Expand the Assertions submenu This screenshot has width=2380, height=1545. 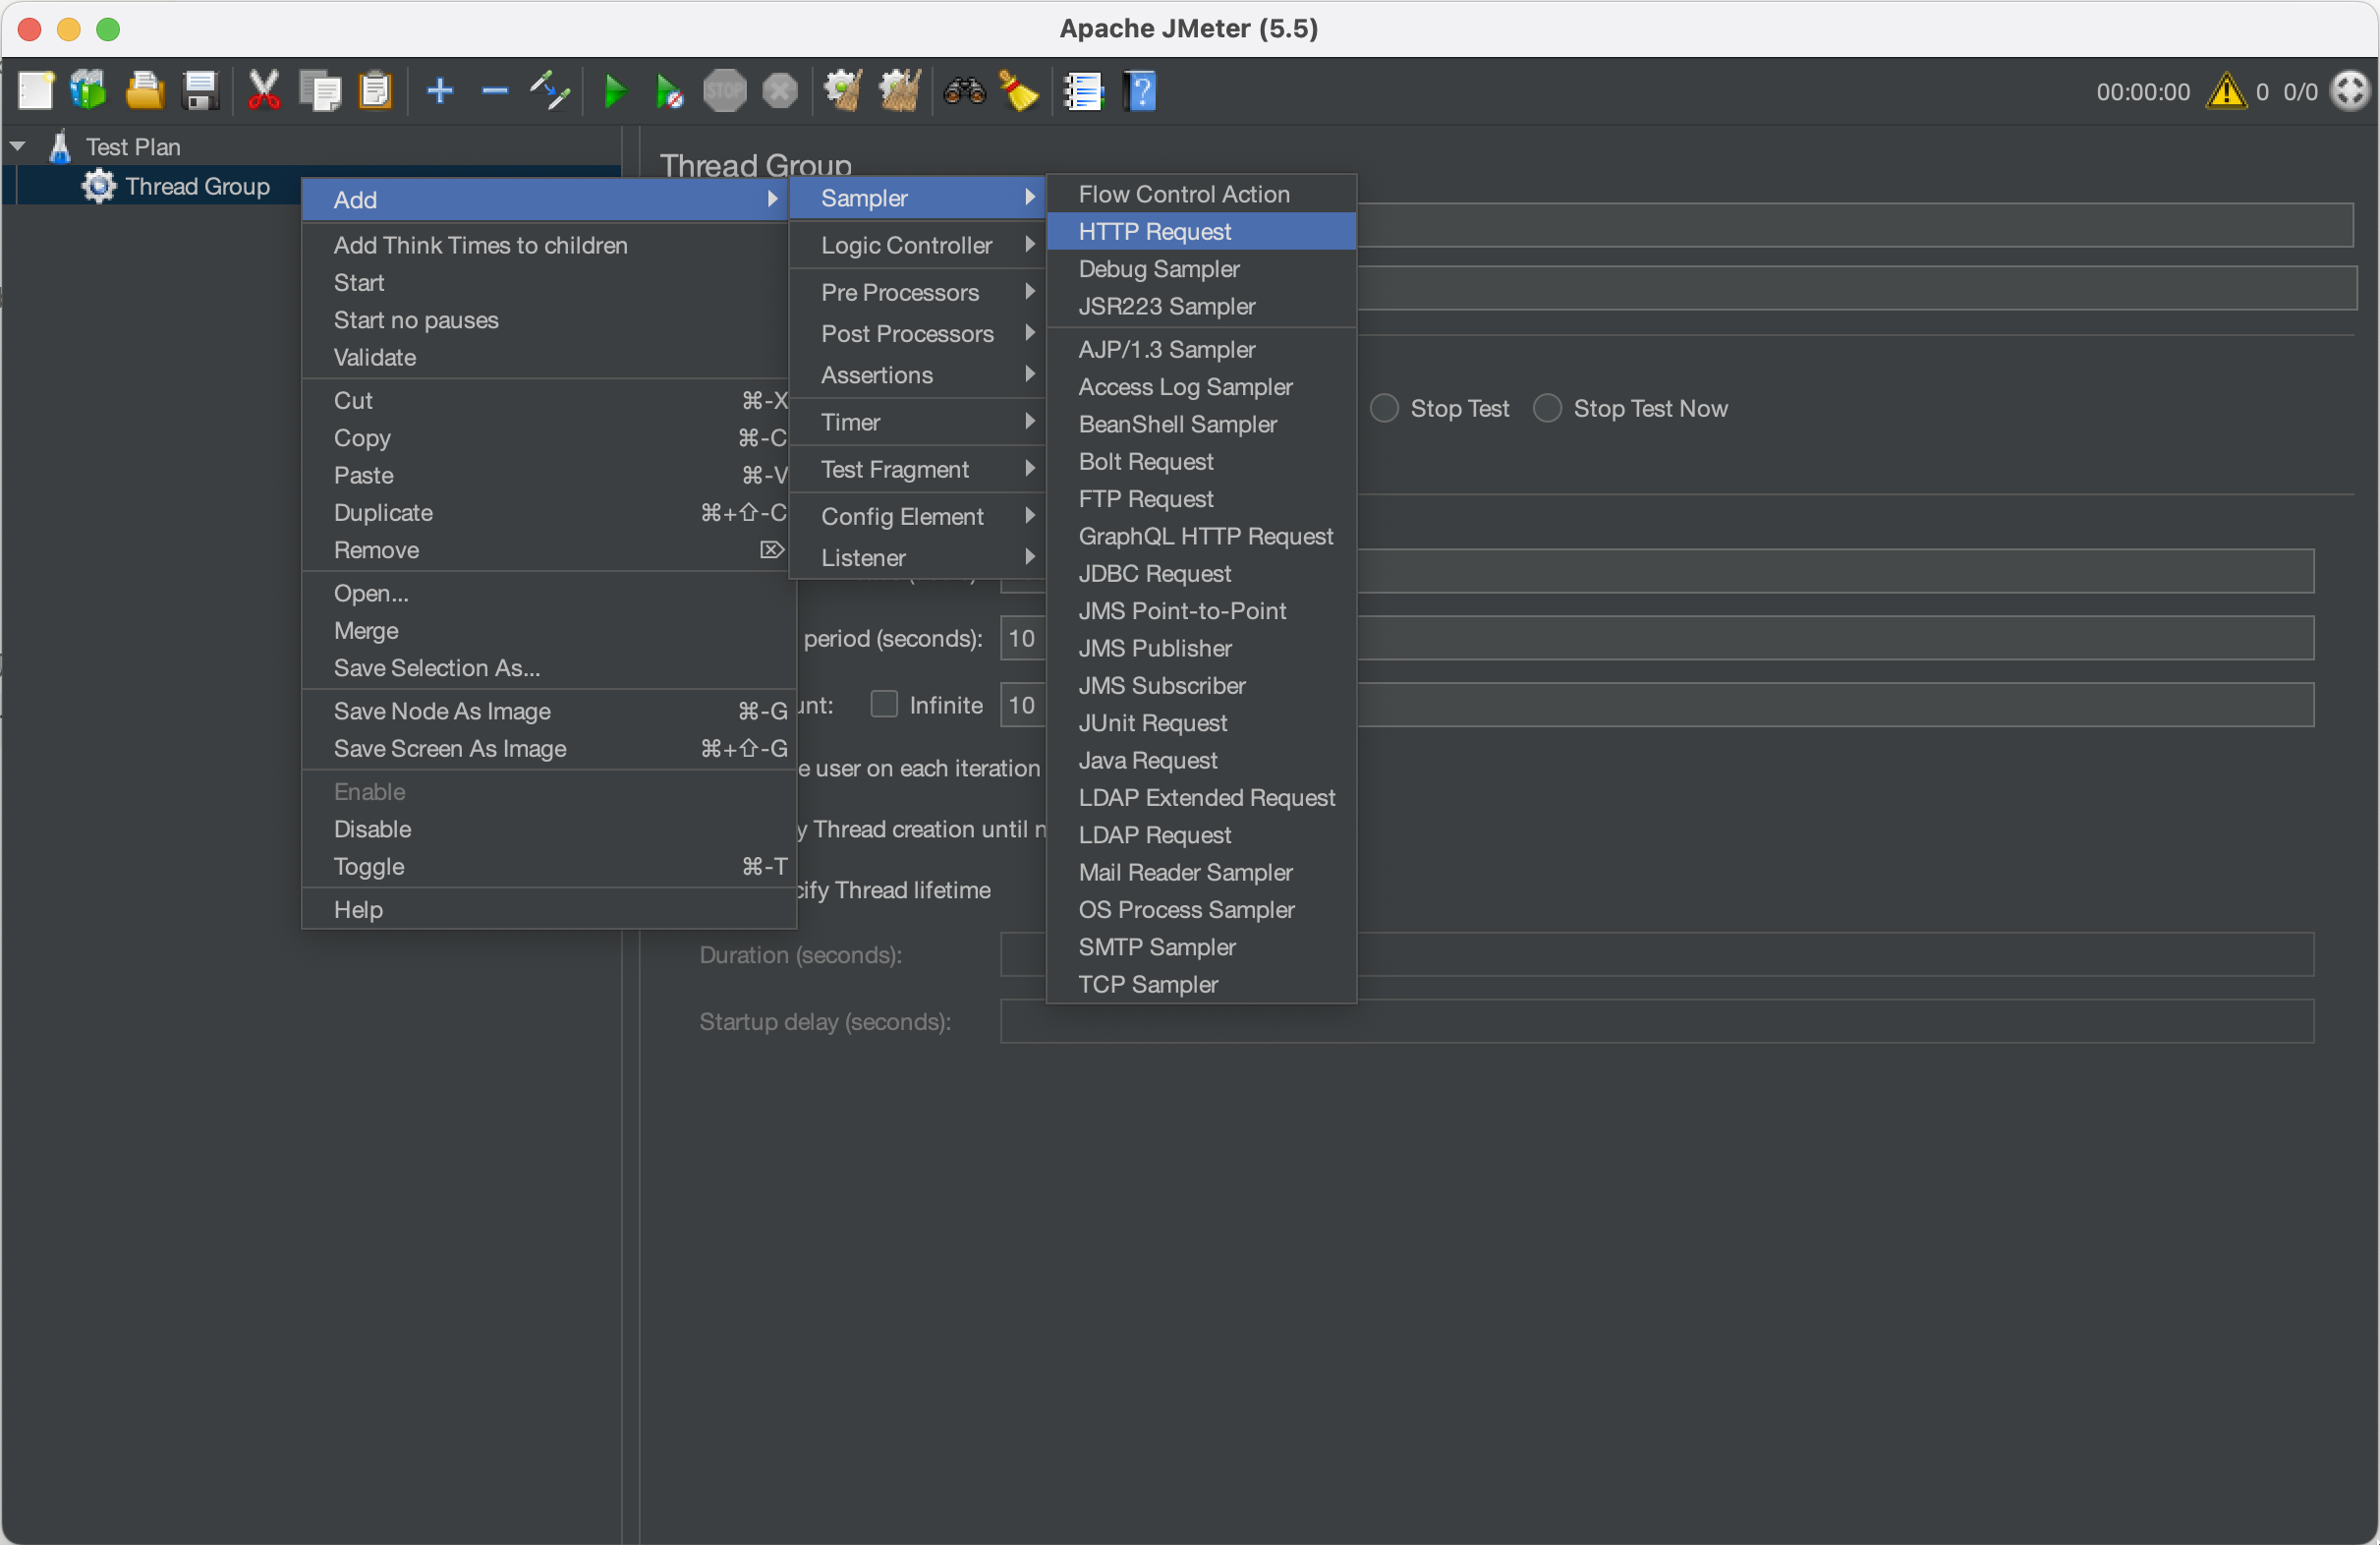coord(917,375)
